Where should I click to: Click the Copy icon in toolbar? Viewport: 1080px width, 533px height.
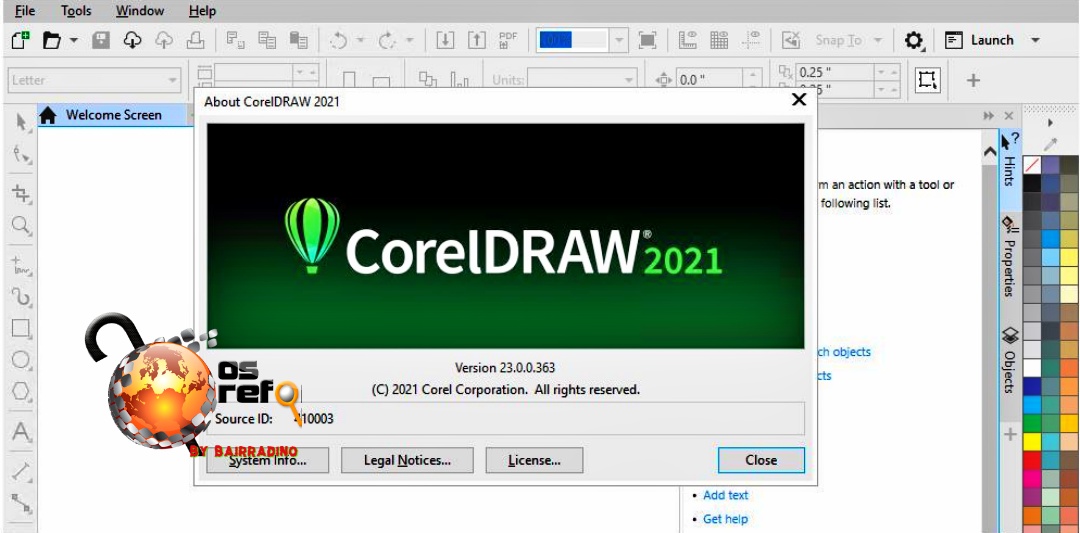pos(267,41)
